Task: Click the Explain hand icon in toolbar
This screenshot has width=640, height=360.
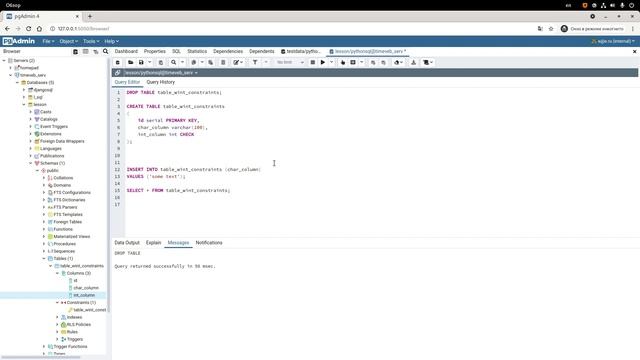Action: pyautogui.click(x=343, y=62)
